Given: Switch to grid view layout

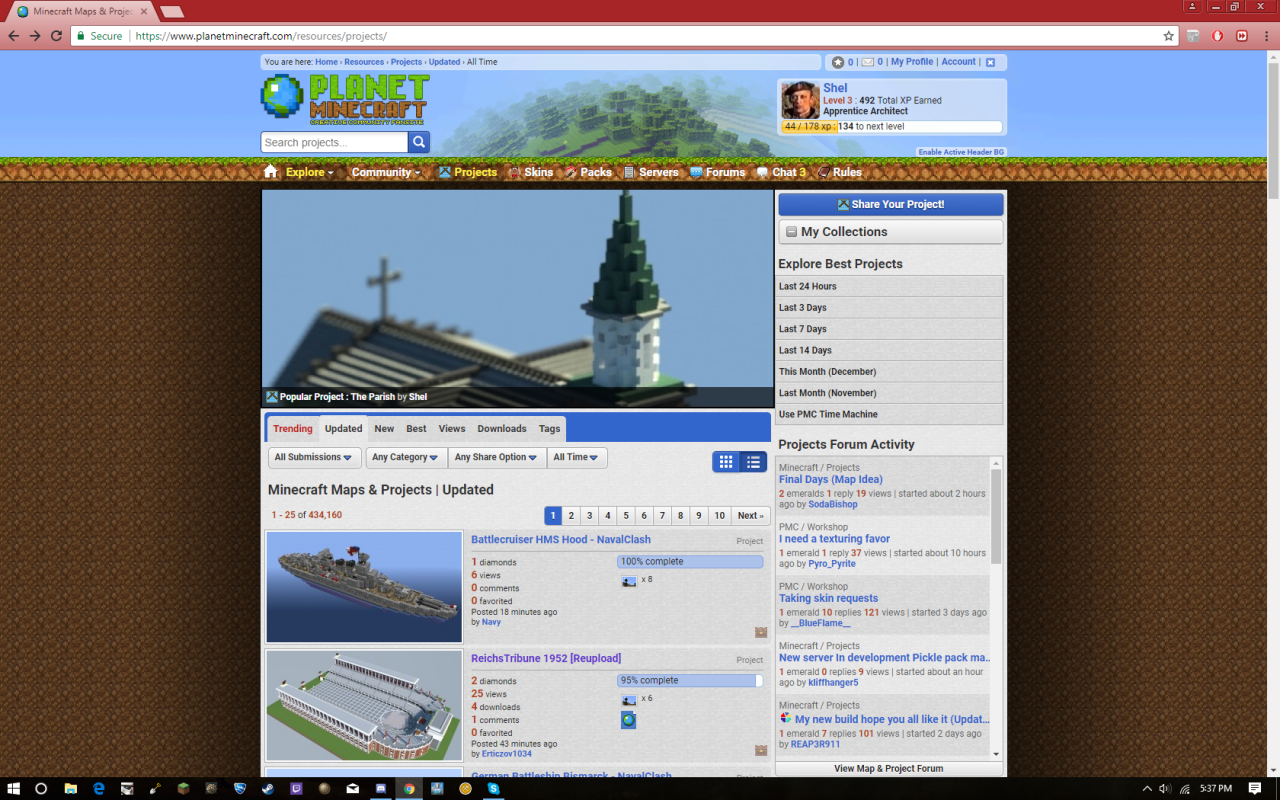Looking at the screenshot, I should [x=726, y=462].
